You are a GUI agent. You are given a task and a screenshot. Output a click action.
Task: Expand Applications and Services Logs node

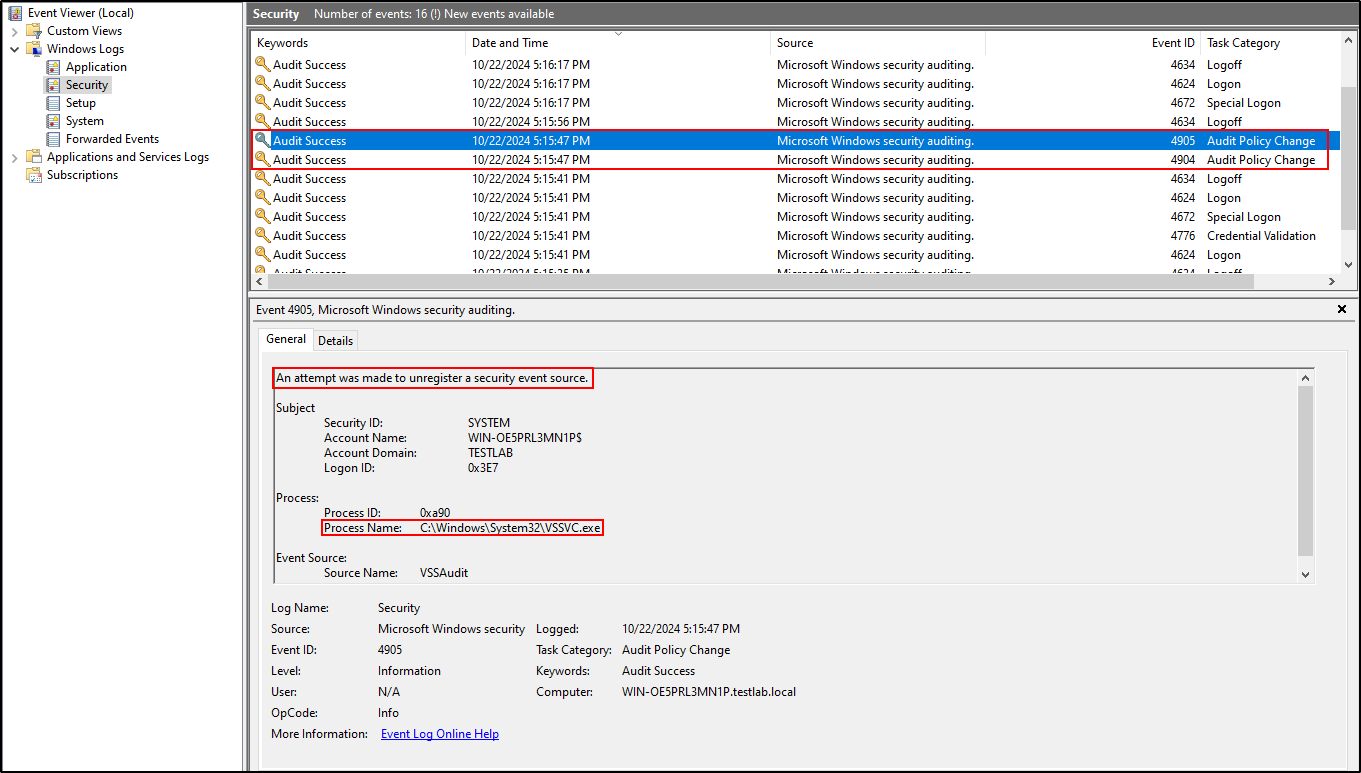[x=14, y=157]
